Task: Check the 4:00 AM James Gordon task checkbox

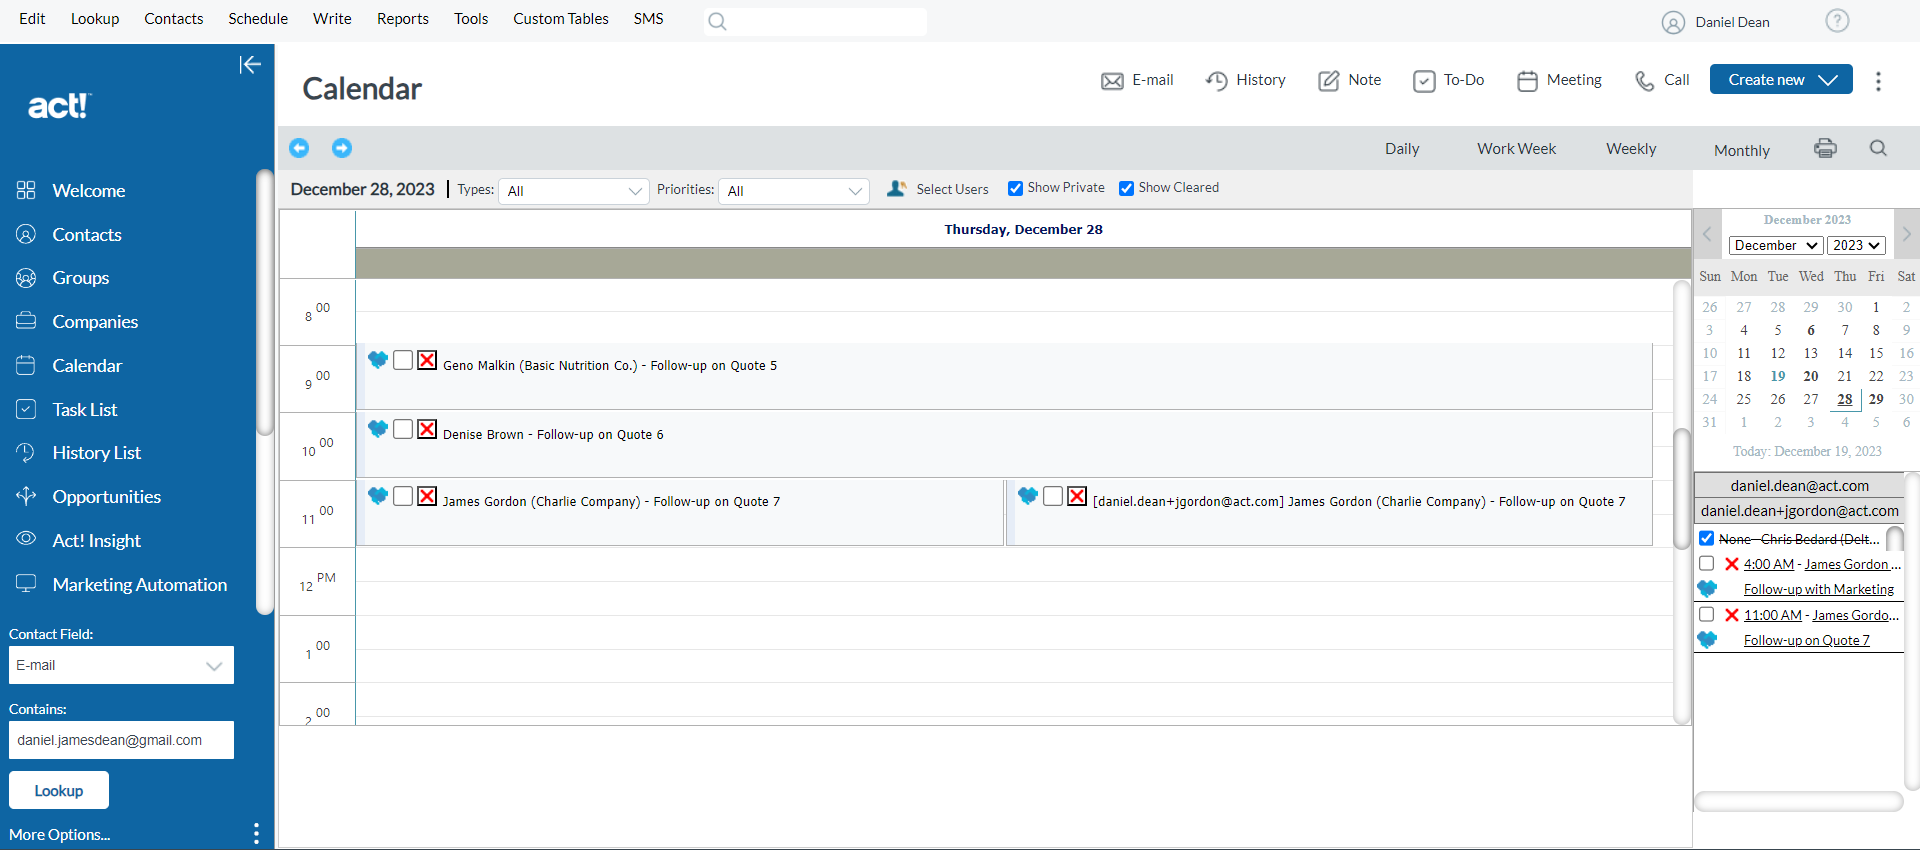Action: [x=1707, y=564]
